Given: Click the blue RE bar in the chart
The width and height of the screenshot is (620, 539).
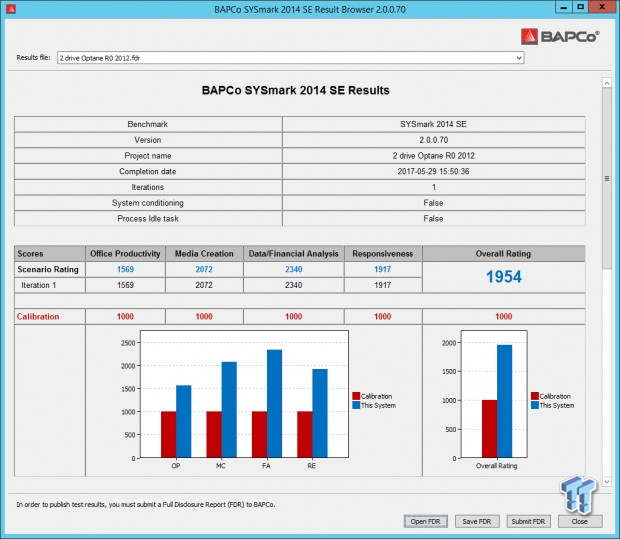Looking at the screenshot, I should [320, 413].
